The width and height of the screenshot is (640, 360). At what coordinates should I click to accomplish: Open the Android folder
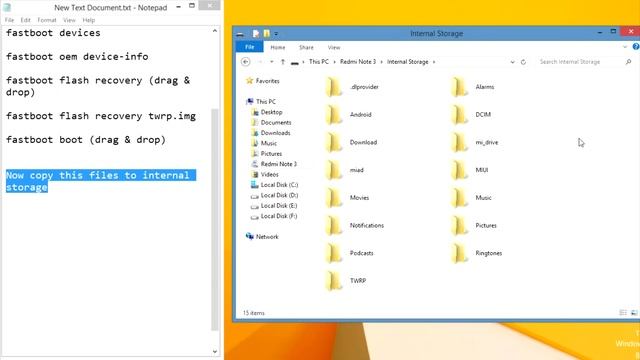349,115
